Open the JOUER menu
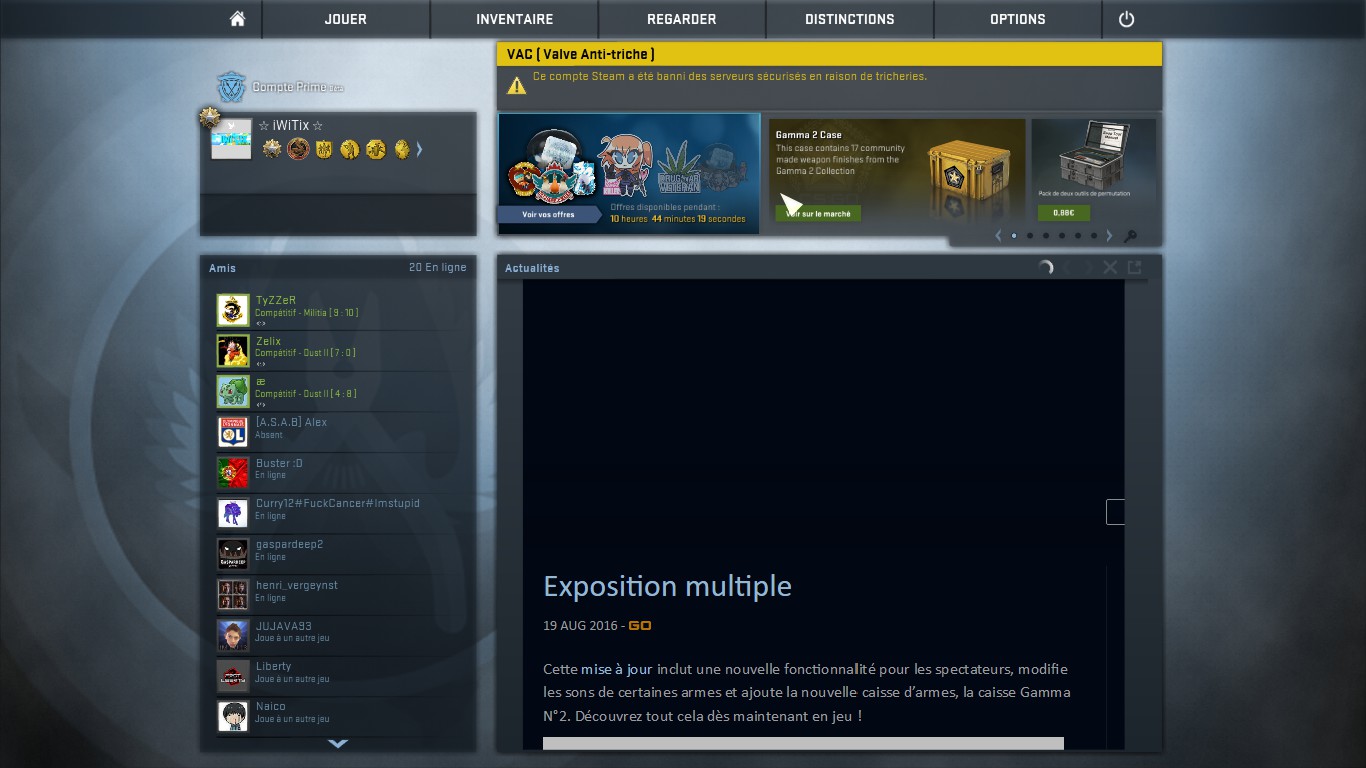The image size is (1366, 768). point(346,19)
